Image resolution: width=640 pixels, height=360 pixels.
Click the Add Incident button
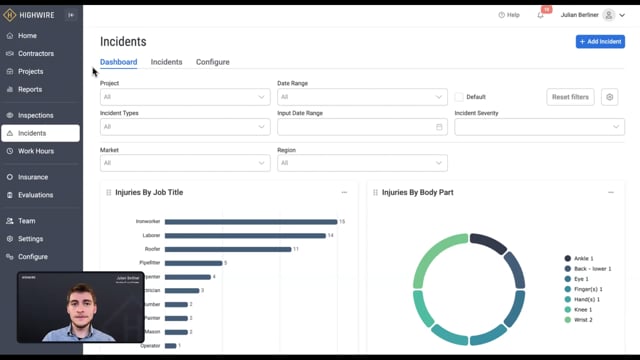[600, 42]
